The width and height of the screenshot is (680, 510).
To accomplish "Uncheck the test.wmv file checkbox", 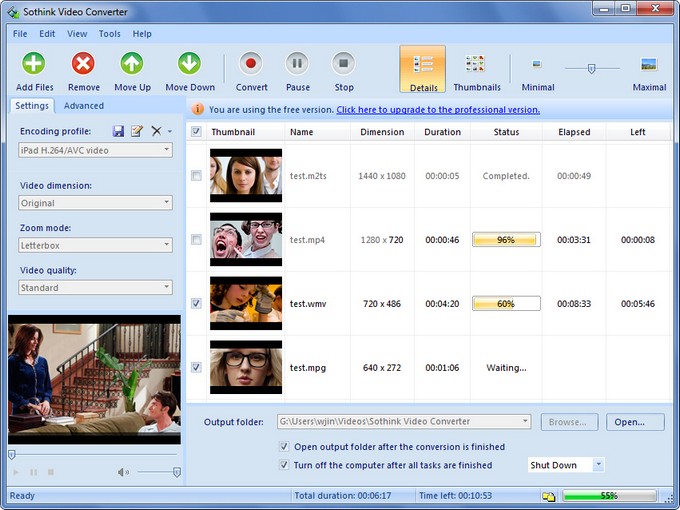I will (196, 304).
